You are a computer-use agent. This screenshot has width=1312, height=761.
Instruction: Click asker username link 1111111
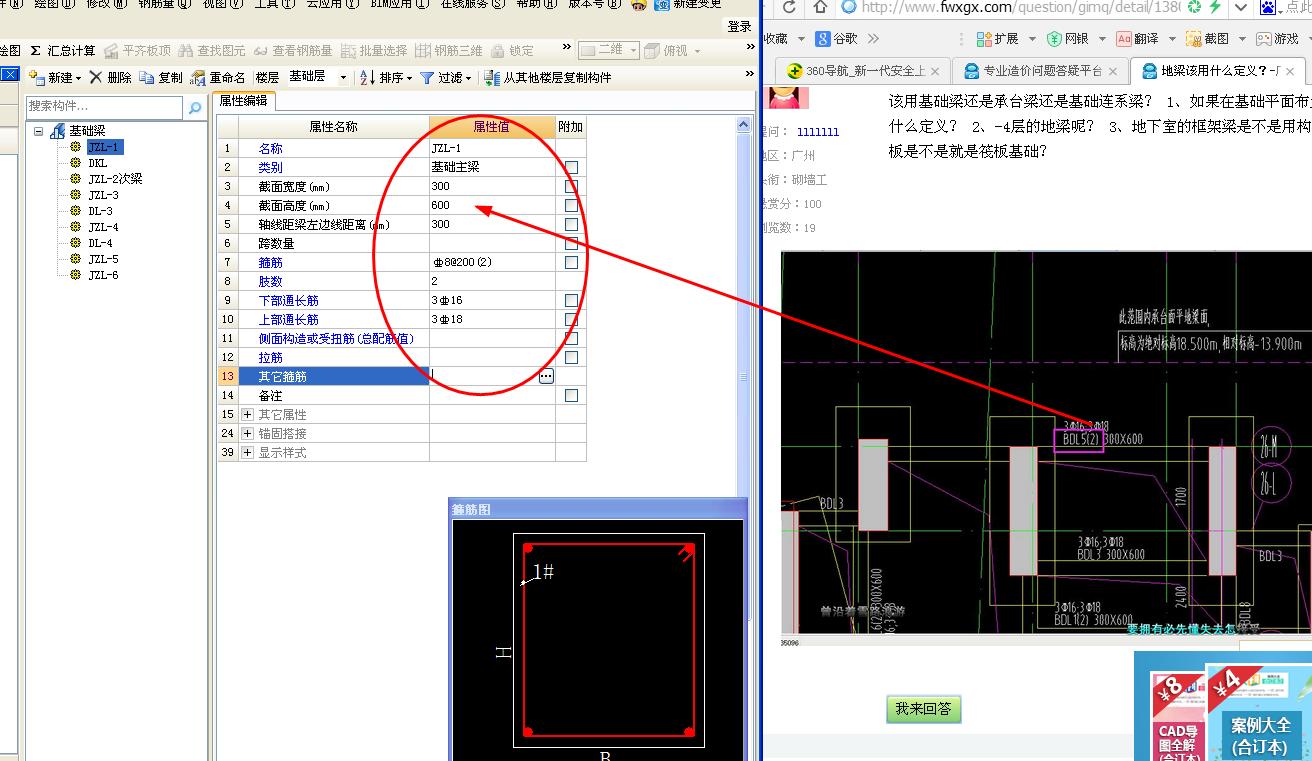(x=818, y=132)
